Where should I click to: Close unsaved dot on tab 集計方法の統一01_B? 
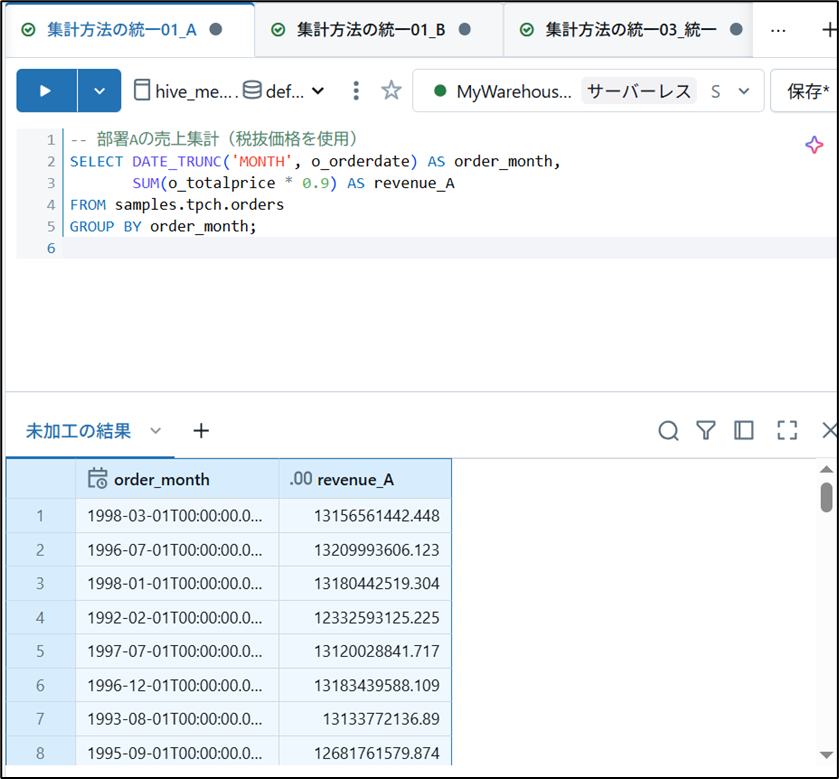pyautogui.click(x=465, y=29)
